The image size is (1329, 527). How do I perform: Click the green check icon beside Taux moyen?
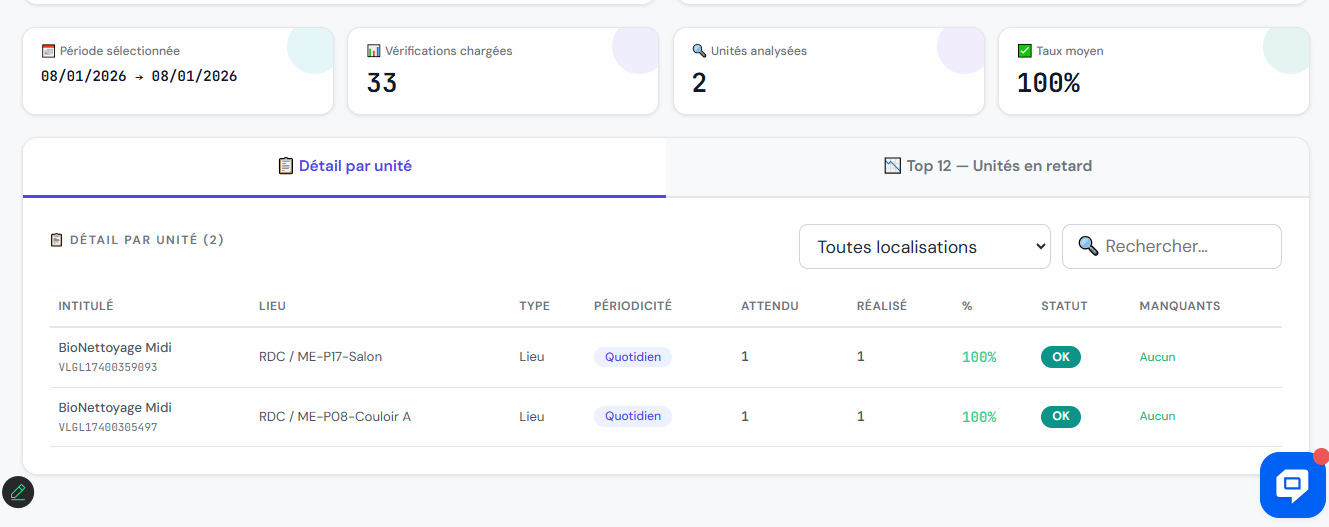(1024, 51)
